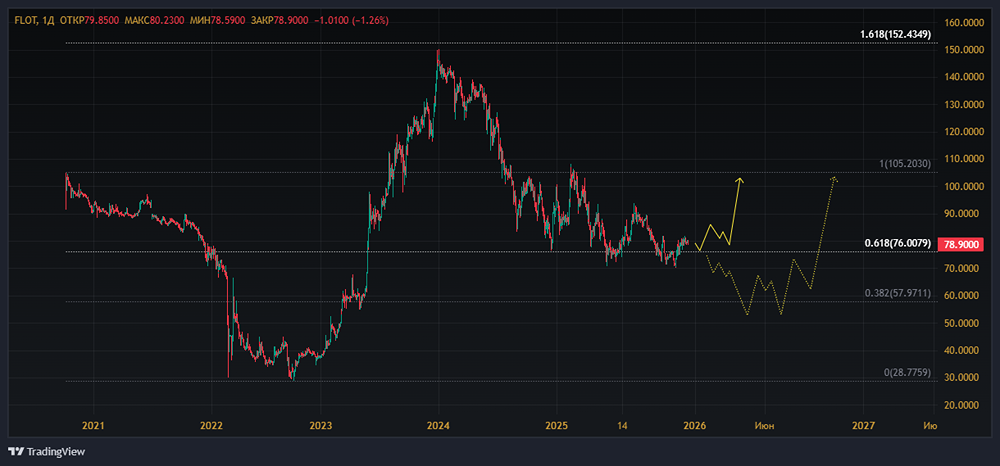Click the 0(28.7759) Fibonacci level label

pyautogui.click(x=908, y=372)
